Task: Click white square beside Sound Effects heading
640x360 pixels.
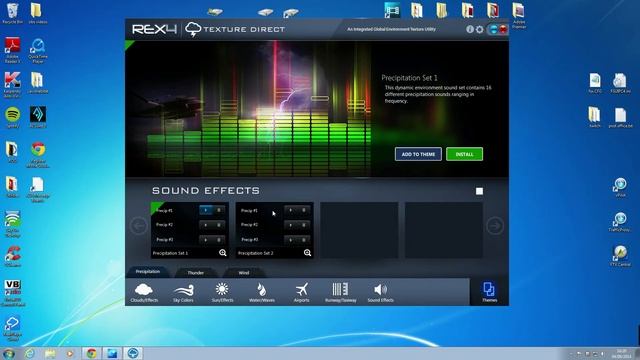Action: pyautogui.click(x=479, y=191)
